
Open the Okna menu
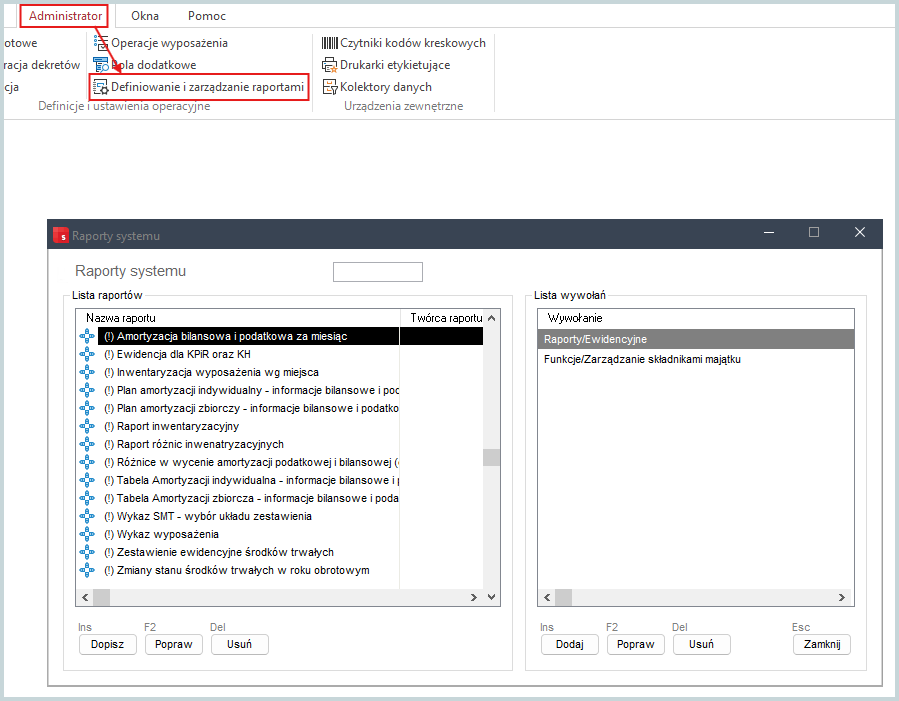click(144, 16)
